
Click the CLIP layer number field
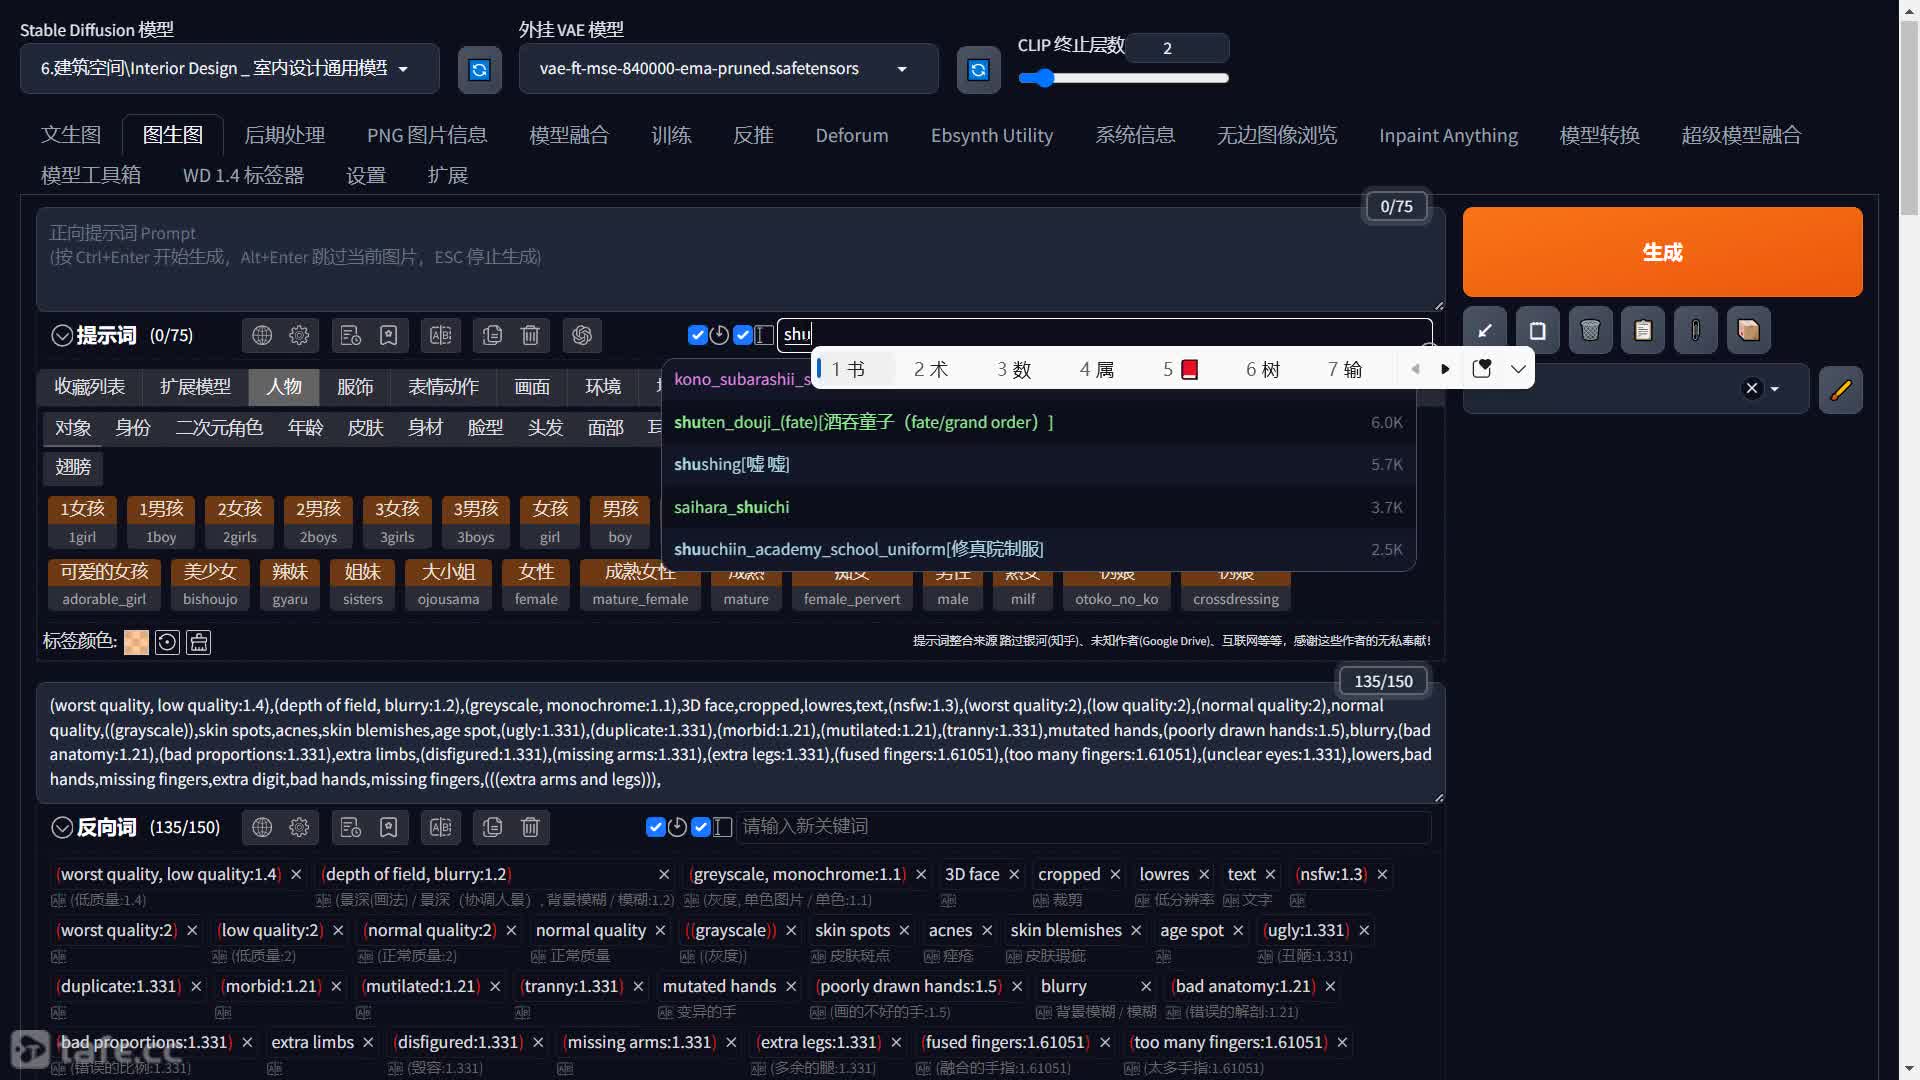coord(1178,47)
